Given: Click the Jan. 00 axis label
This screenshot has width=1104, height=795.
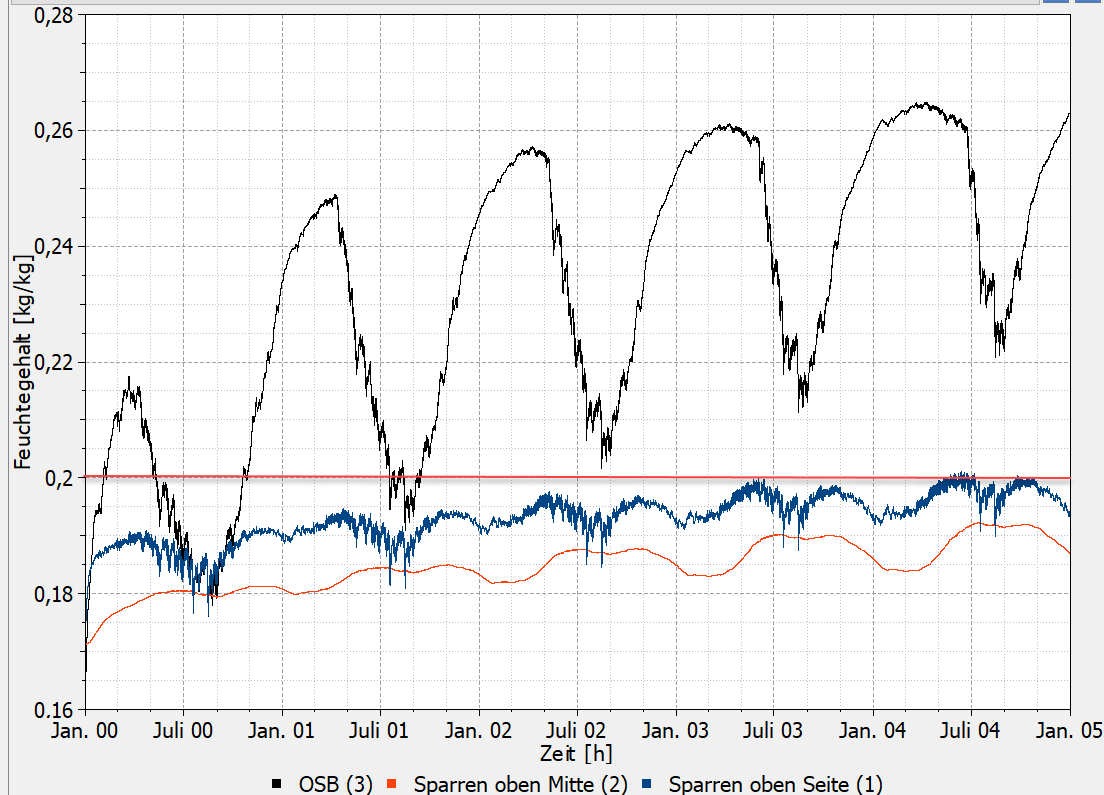Looking at the screenshot, I should tap(84, 730).
